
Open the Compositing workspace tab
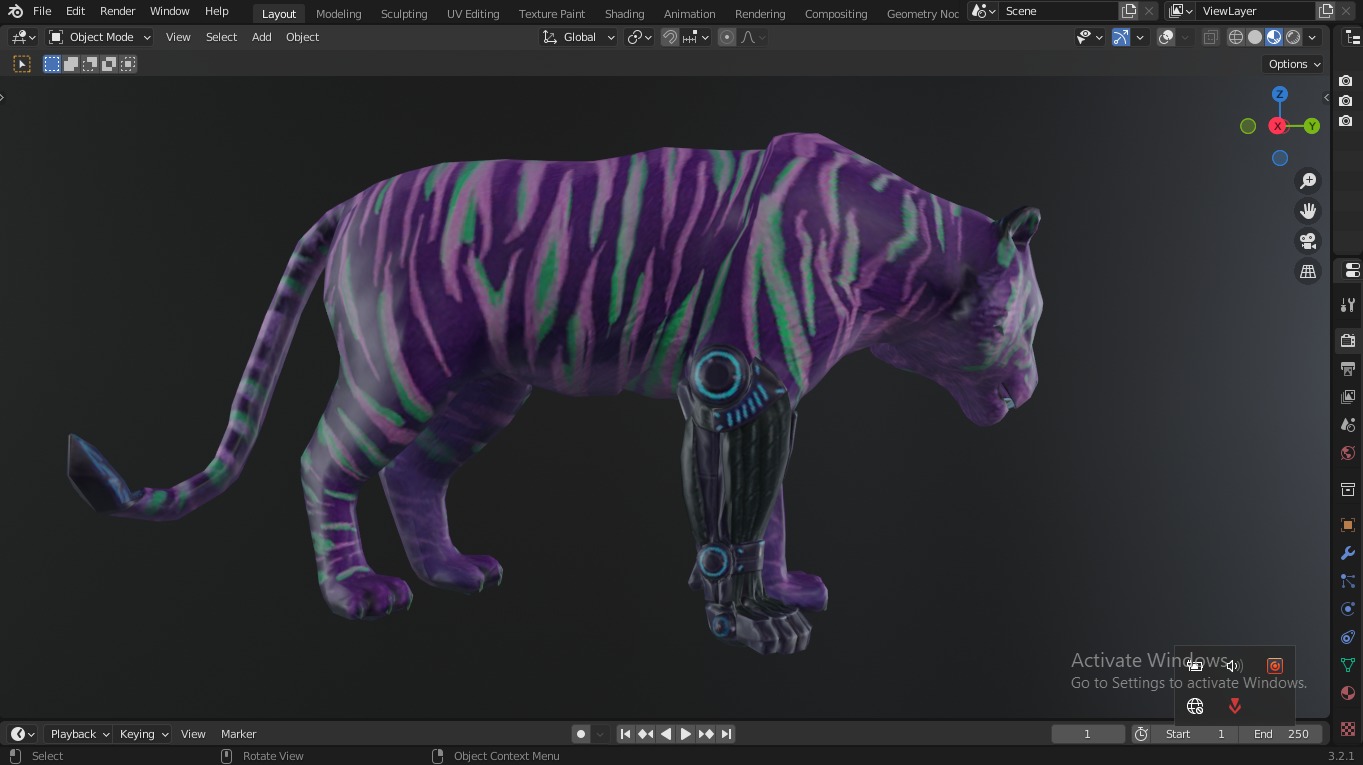pos(836,14)
